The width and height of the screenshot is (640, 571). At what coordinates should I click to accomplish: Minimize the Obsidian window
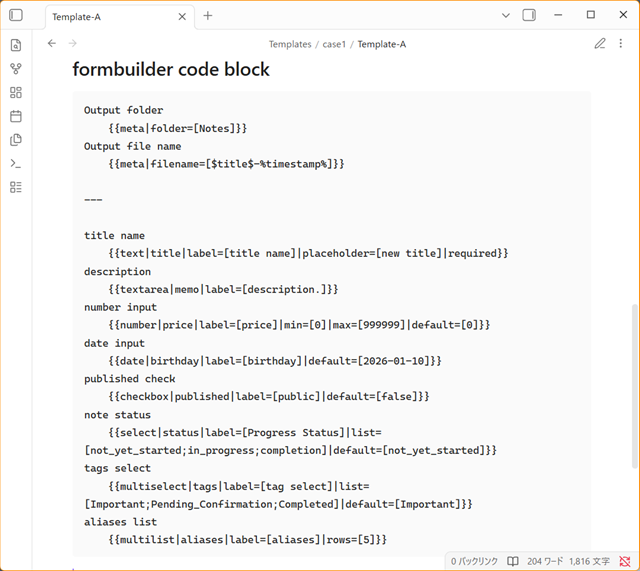pyautogui.click(x=558, y=15)
